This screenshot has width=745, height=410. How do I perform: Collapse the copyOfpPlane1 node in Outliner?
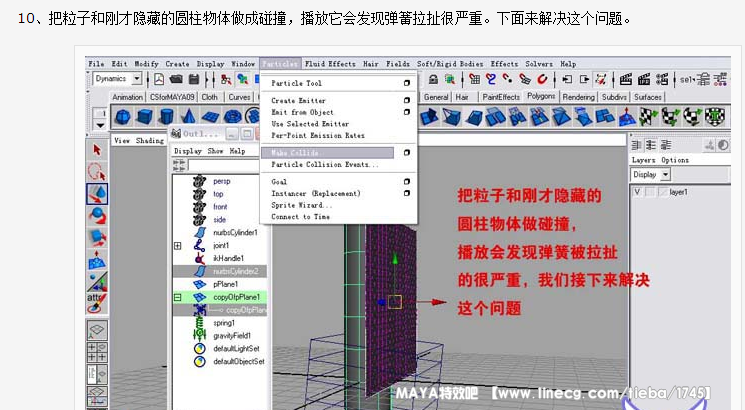[178, 297]
